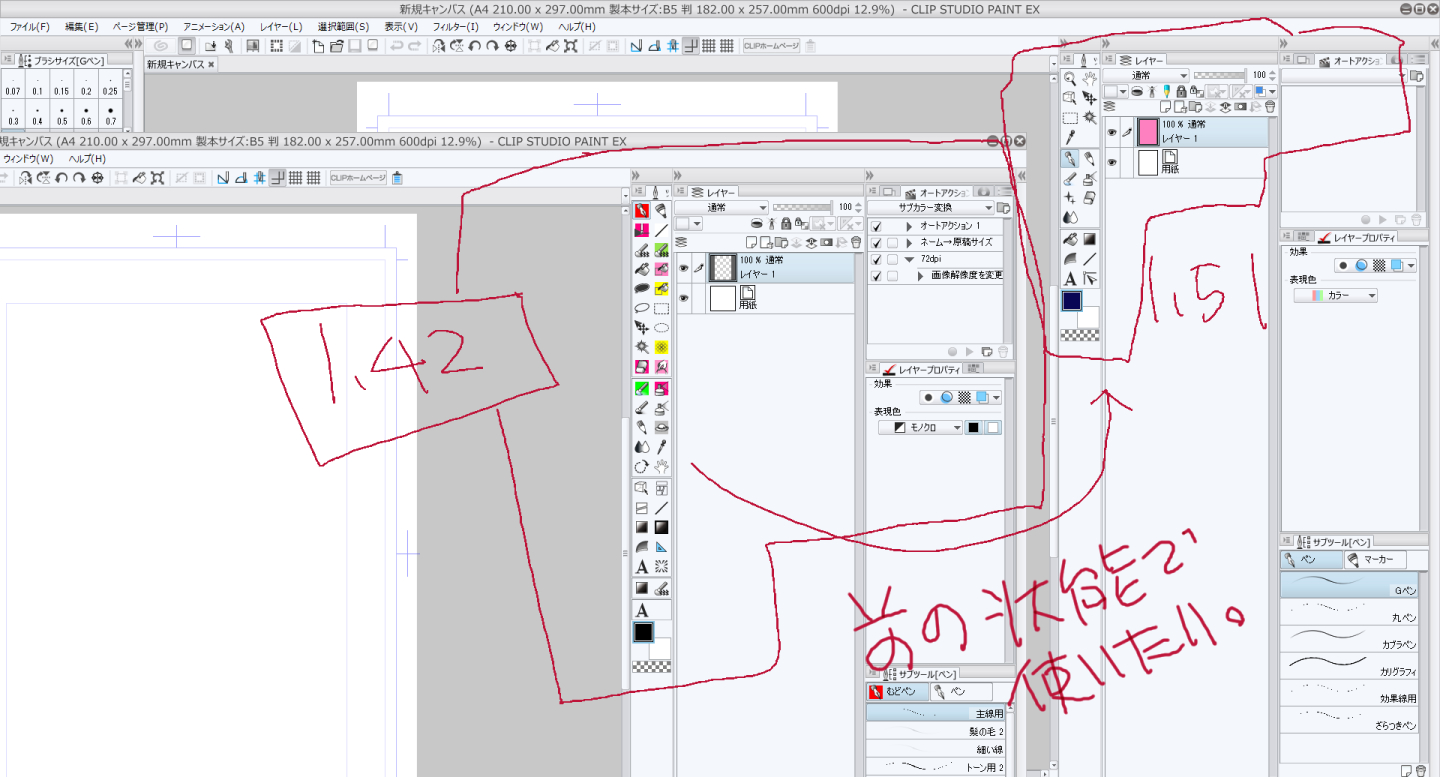Select the gradient tool in the right toolbox
Viewport: 1440px width, 777px height.
pos(1089,239)
